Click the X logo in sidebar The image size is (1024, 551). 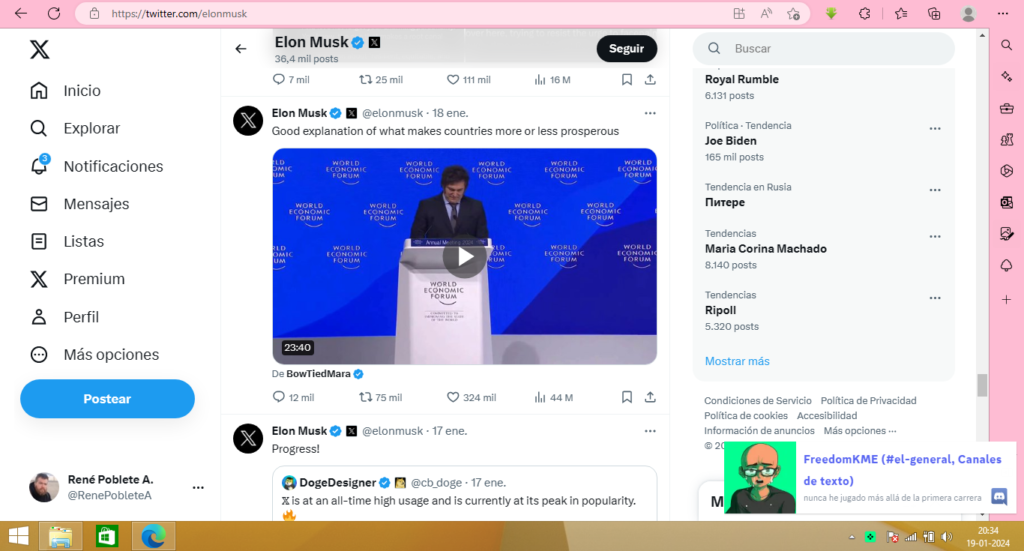(39, 50)
